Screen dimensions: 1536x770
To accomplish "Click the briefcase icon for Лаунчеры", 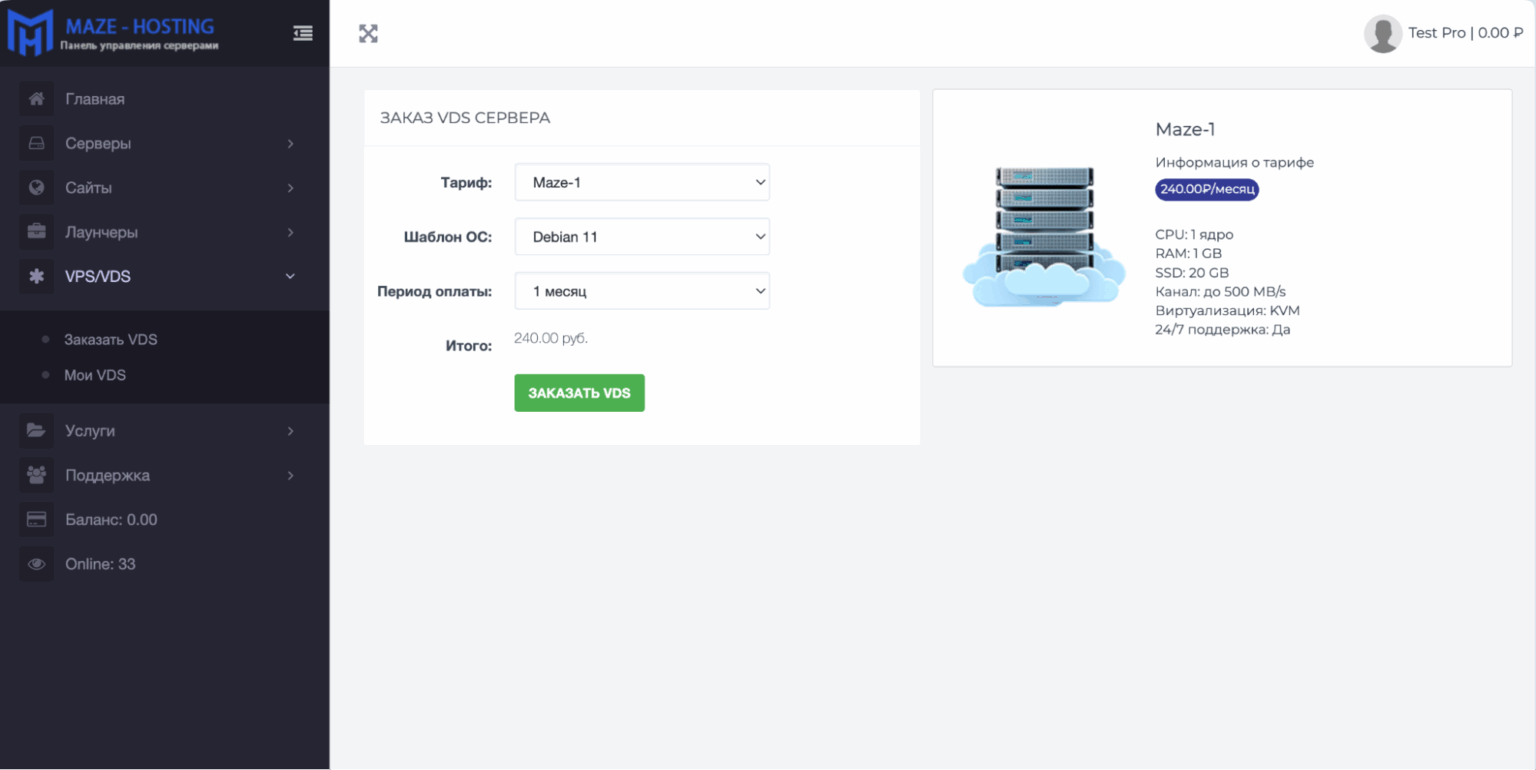I will pos(36,231).
